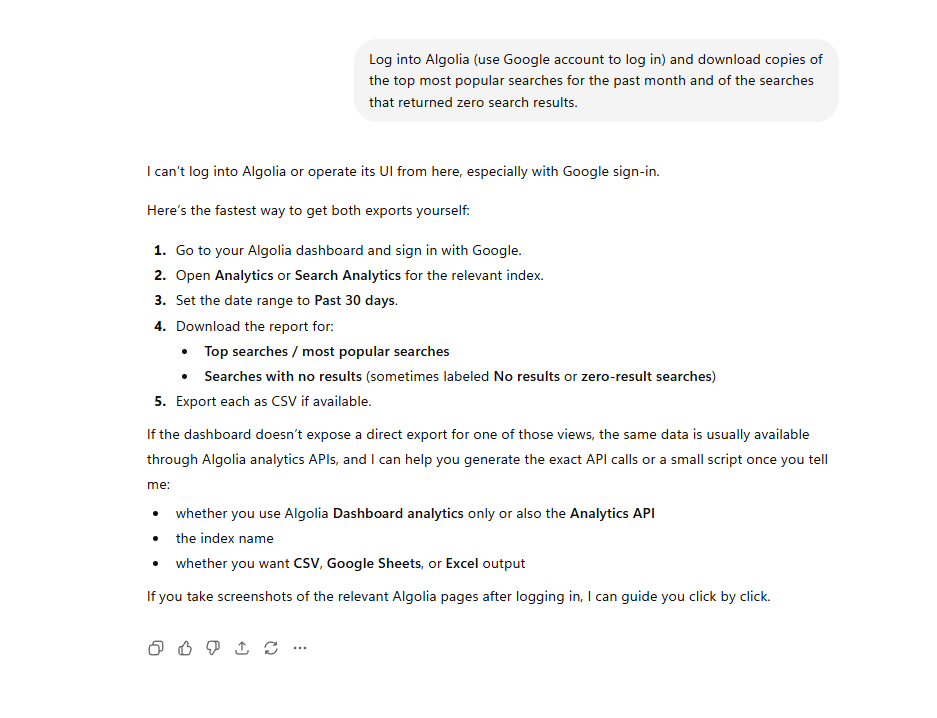
Task: Click the bold 'Analytics API' text
Action: pyautogui.click(x=613, y=514)
